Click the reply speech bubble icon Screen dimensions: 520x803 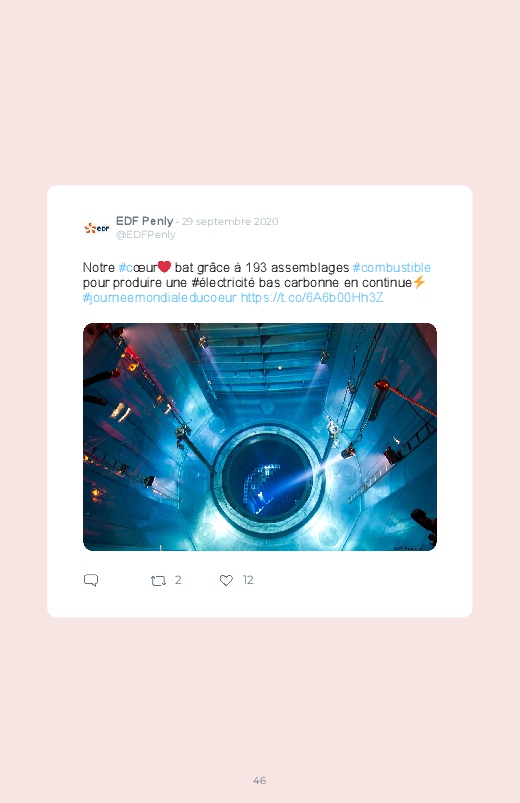tap(91, 580)
